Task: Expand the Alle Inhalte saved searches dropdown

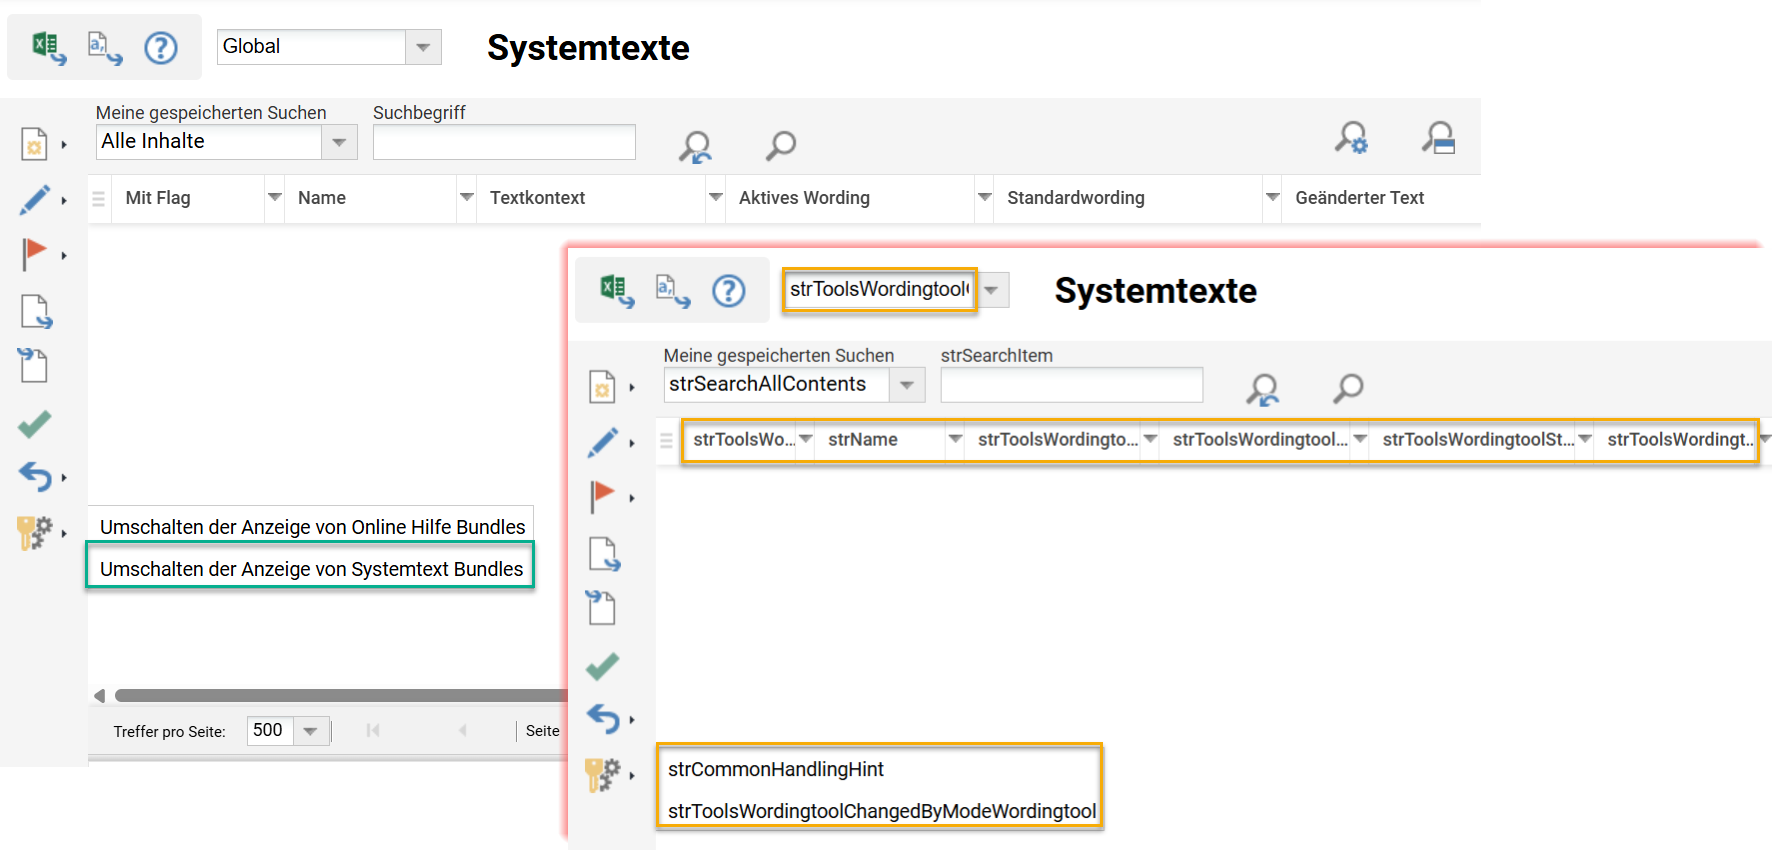Action: point(339,142)
